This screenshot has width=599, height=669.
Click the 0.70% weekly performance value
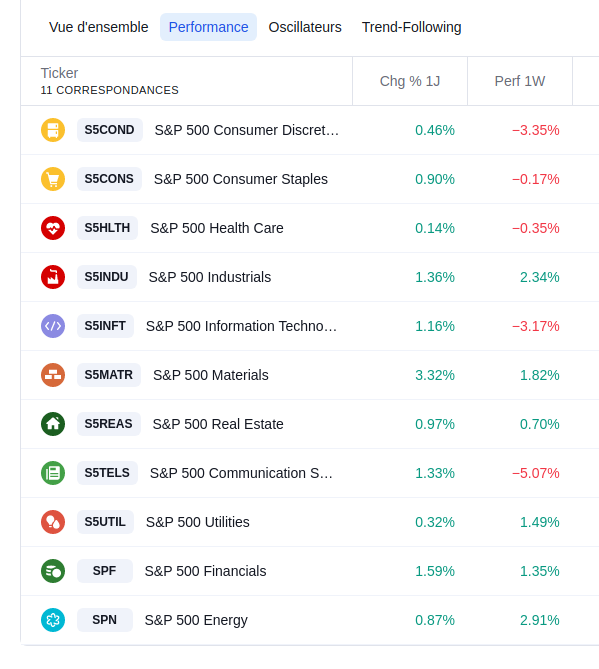tap(539, 425)
